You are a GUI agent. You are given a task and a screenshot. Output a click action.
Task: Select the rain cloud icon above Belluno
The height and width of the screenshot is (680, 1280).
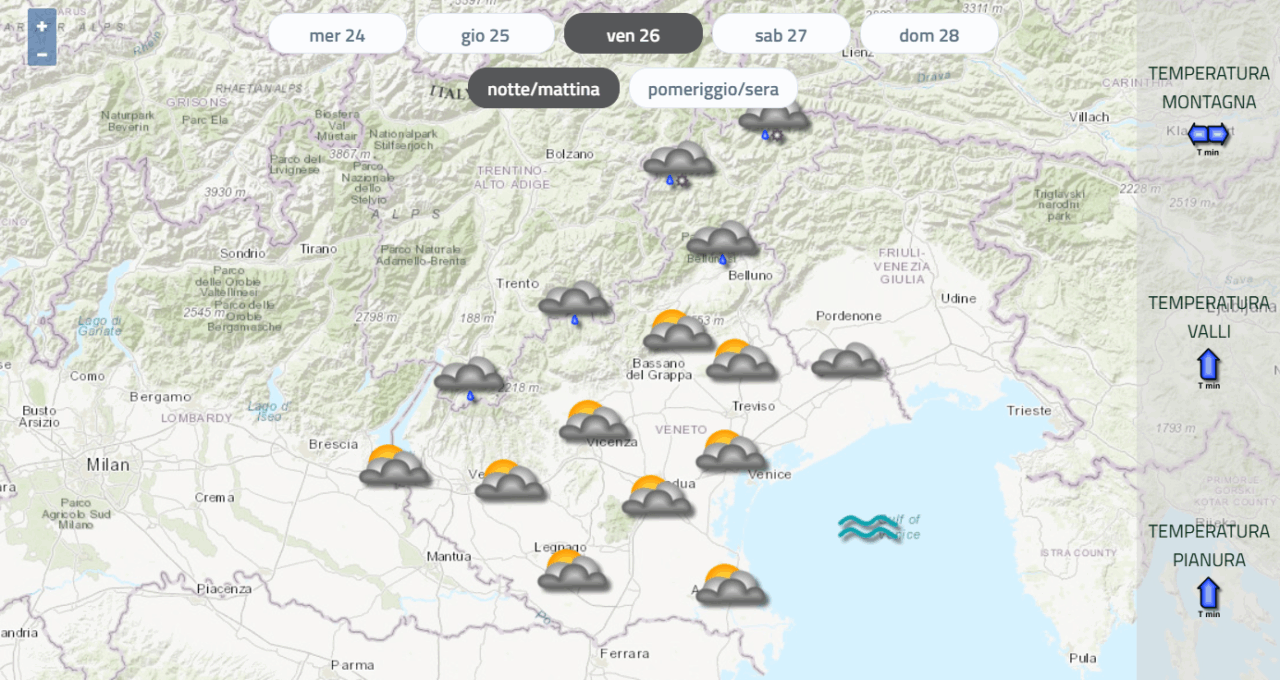[x=722, y=244]
